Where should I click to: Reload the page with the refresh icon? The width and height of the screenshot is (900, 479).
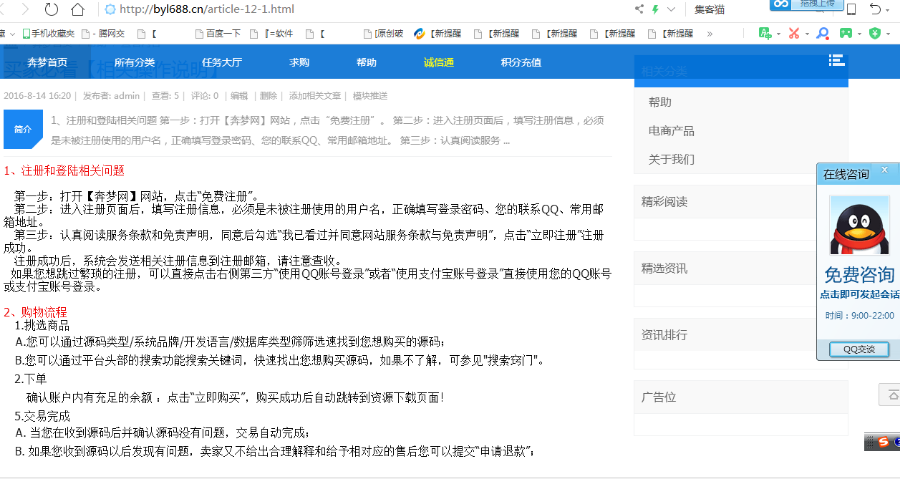pos(51,9)
